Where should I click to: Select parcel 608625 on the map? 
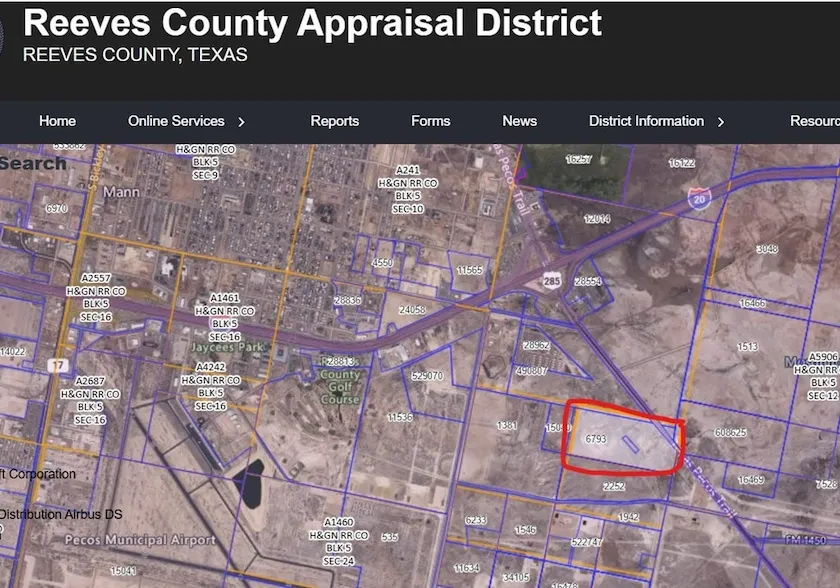pos(730,433)
